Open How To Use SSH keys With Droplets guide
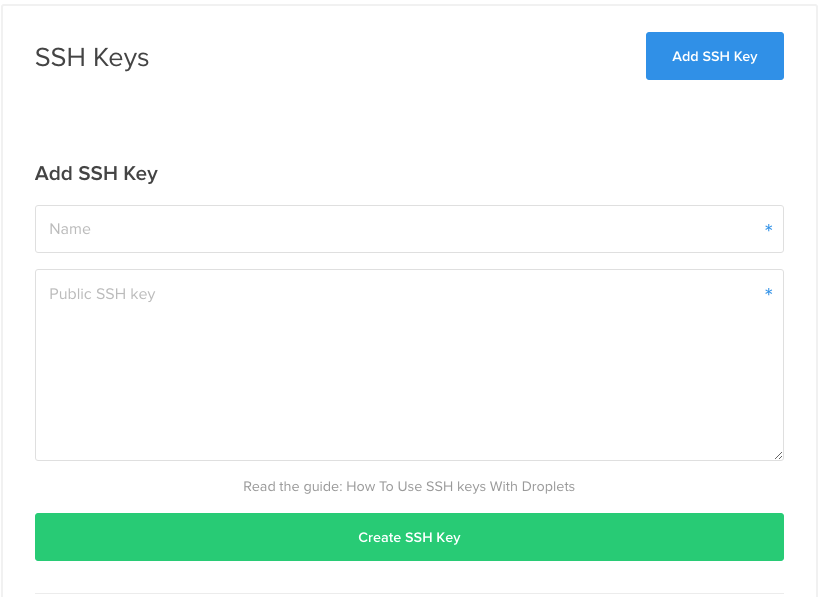The height and width of the screenshot is (597, 819). [460, 486]
